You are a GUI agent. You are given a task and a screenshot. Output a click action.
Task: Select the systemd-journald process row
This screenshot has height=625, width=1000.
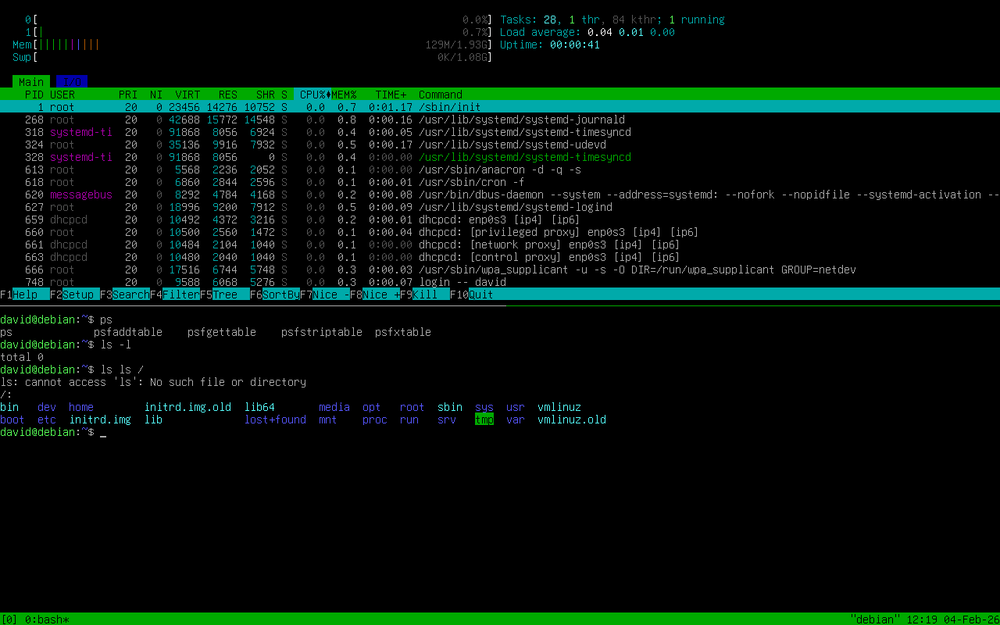(500, 119)
